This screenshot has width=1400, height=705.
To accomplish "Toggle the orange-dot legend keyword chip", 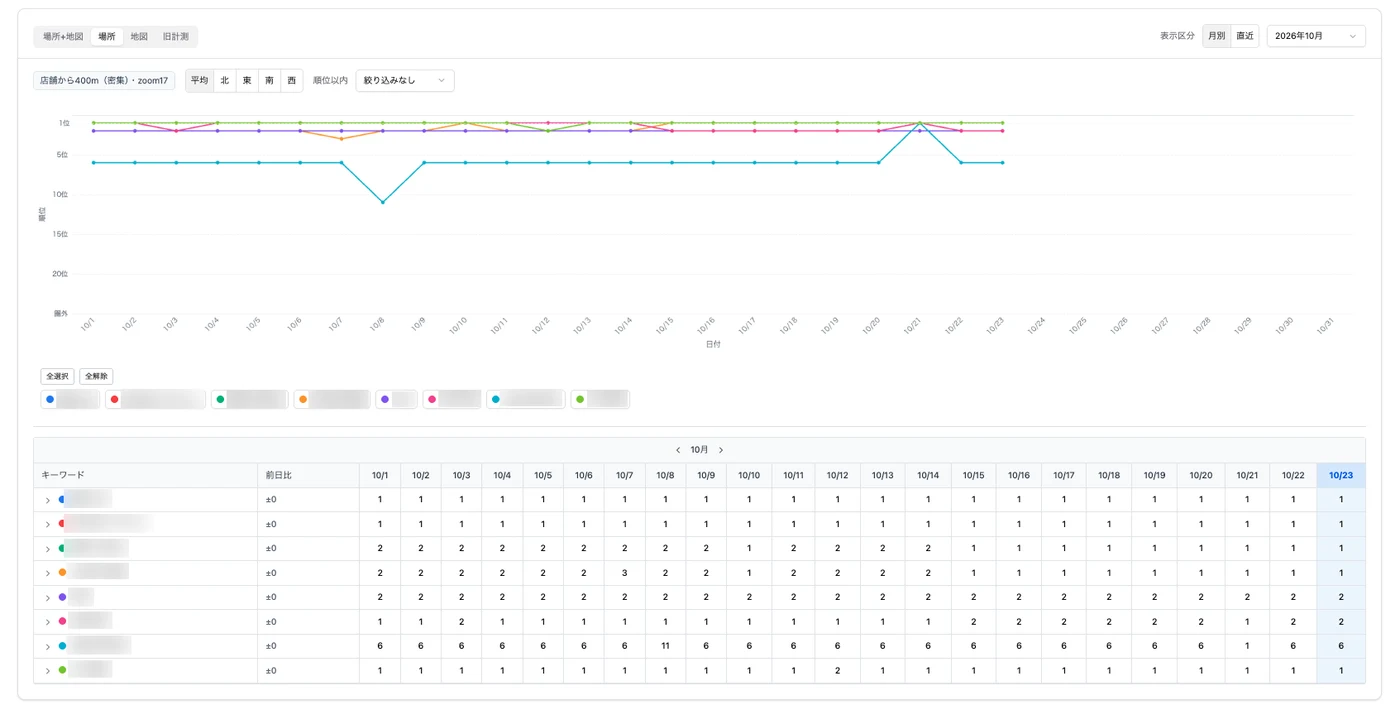I will click(x=332, y=399).
